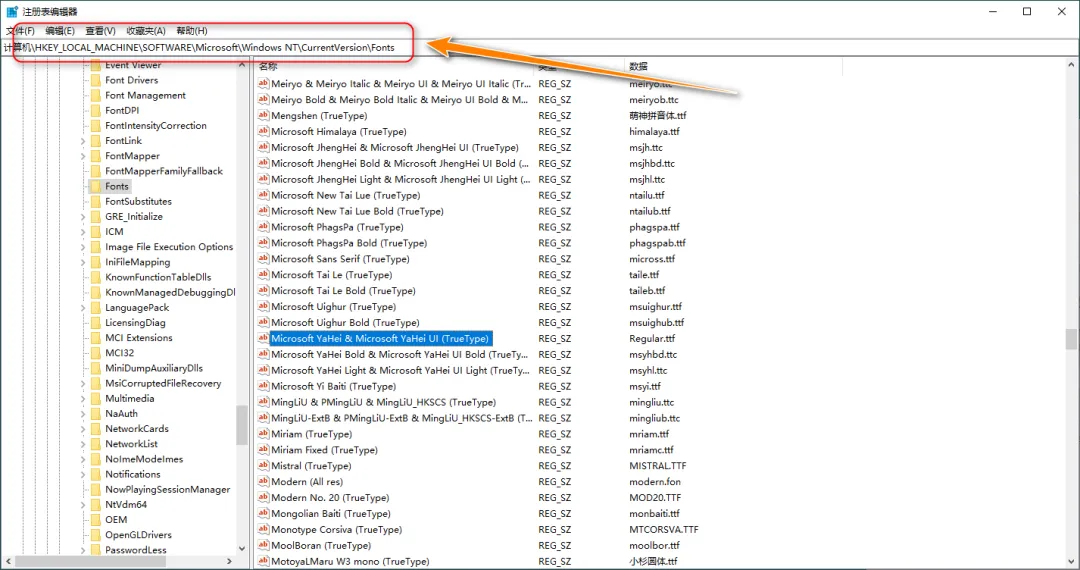The width and height of the screenshot is (1080, 570).
Task: Click the string icon for Modern No. 20
Action: (x=263, y=497)
